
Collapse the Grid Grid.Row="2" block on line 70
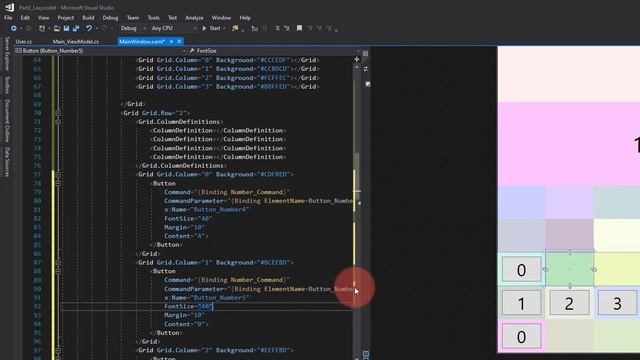pyautogui.click(x=58, y=113)
